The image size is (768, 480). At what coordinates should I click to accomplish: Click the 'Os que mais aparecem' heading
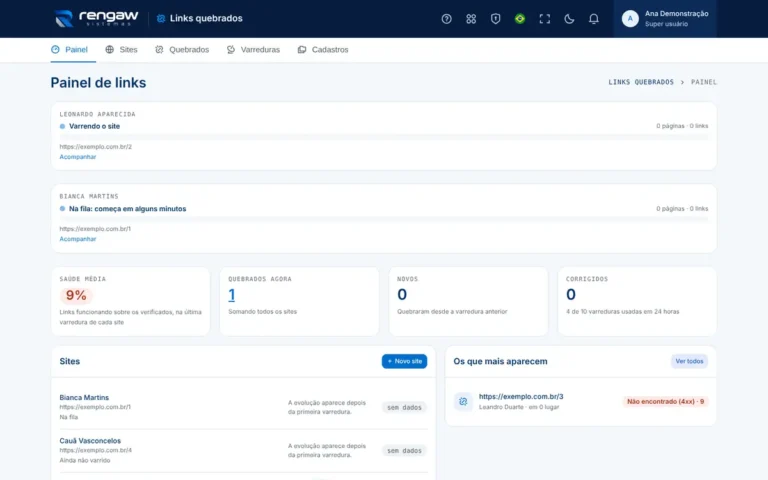pyautogui.click(x=500, y=361)
